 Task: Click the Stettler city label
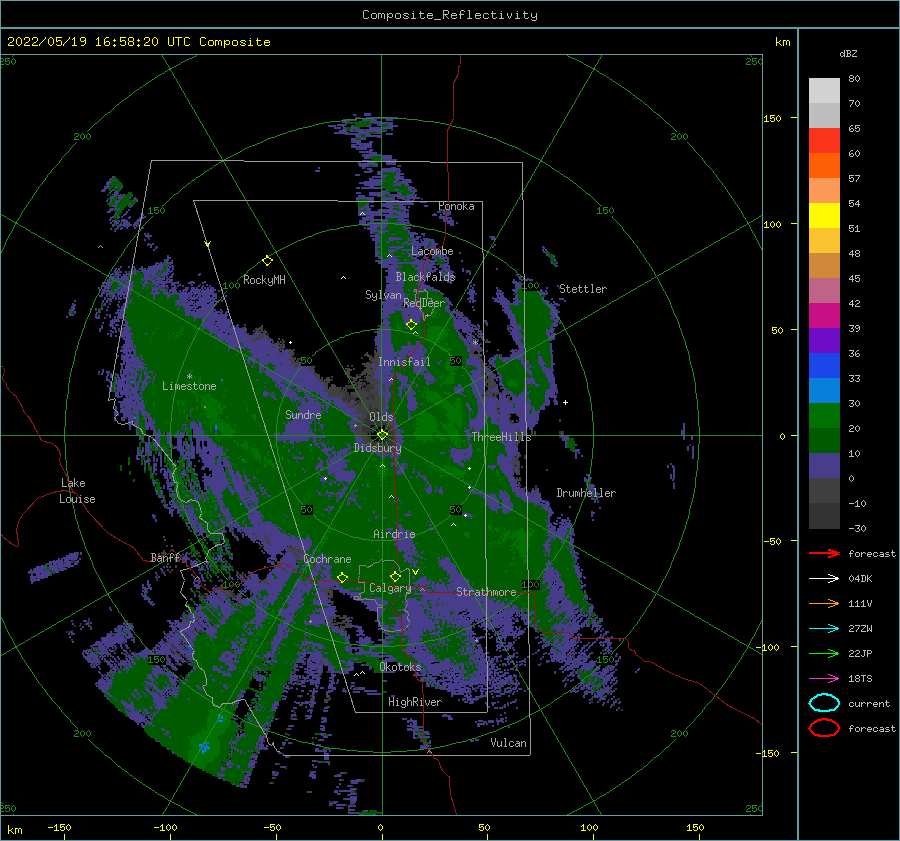[583, 289]
